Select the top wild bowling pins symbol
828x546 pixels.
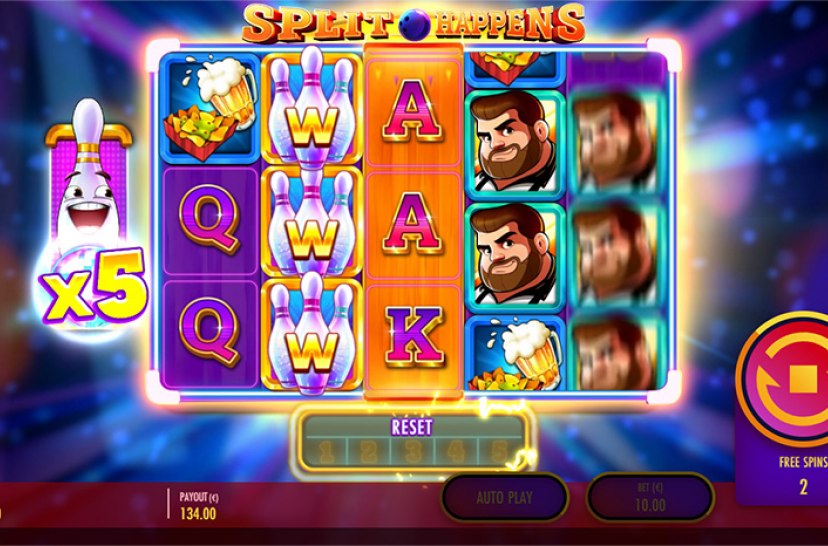[x=312, y=108]
